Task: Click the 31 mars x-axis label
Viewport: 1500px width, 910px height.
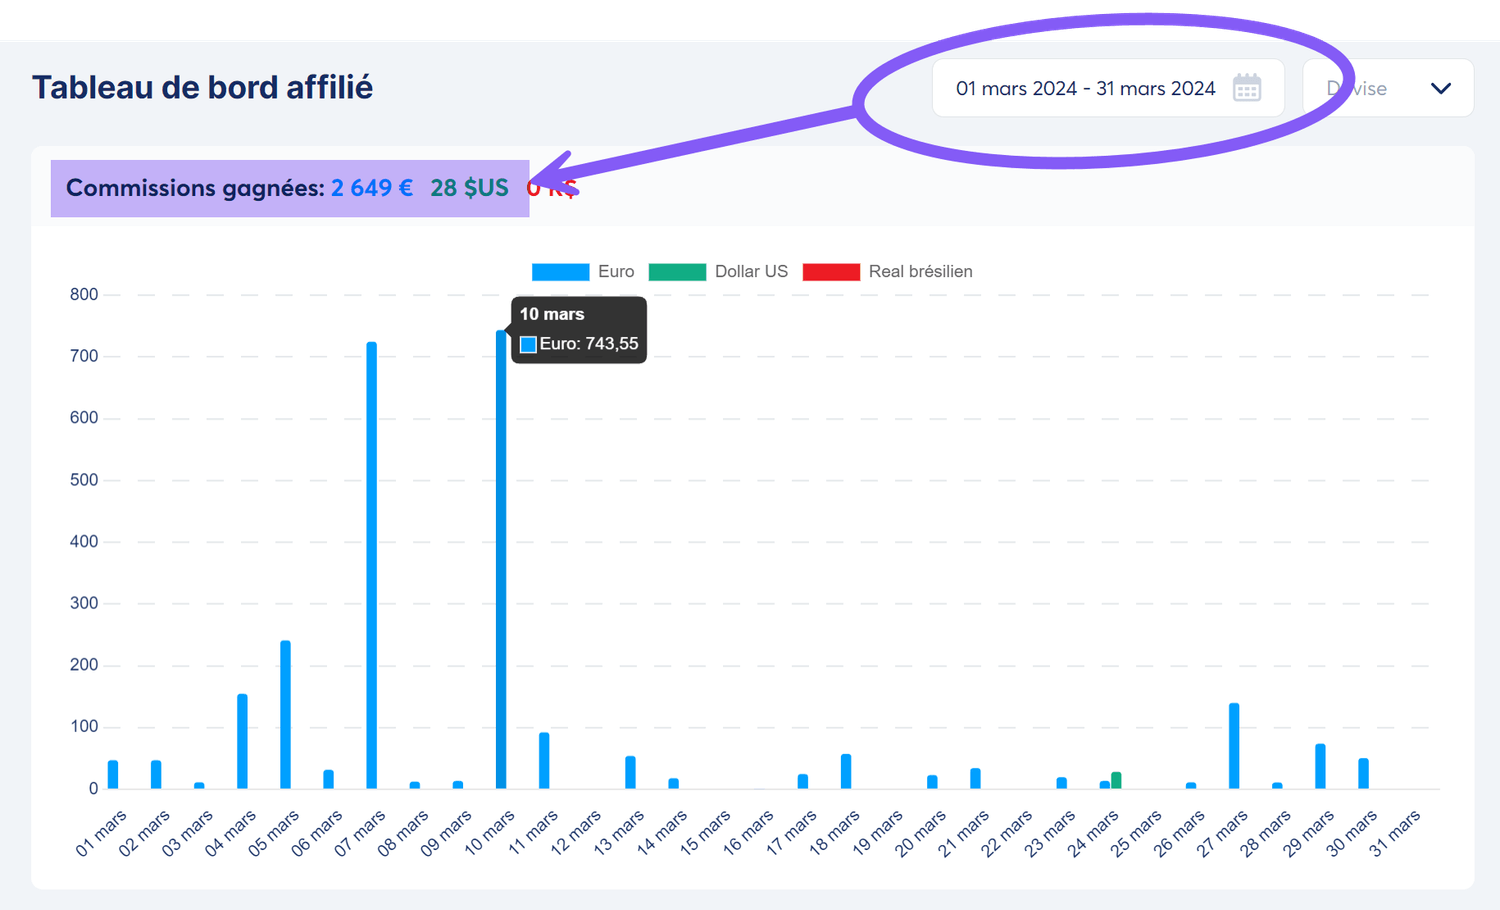Action: [x=1394, y=833]
